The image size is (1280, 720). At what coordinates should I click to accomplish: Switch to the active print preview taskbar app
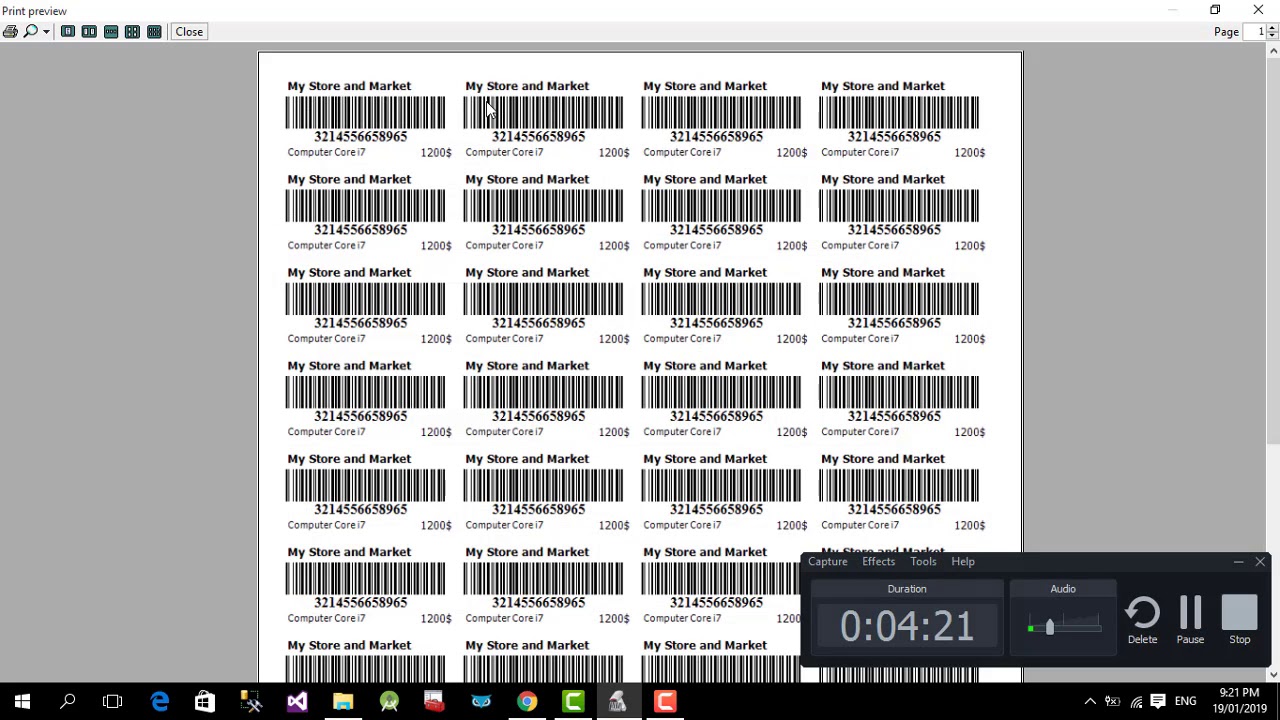618,701
